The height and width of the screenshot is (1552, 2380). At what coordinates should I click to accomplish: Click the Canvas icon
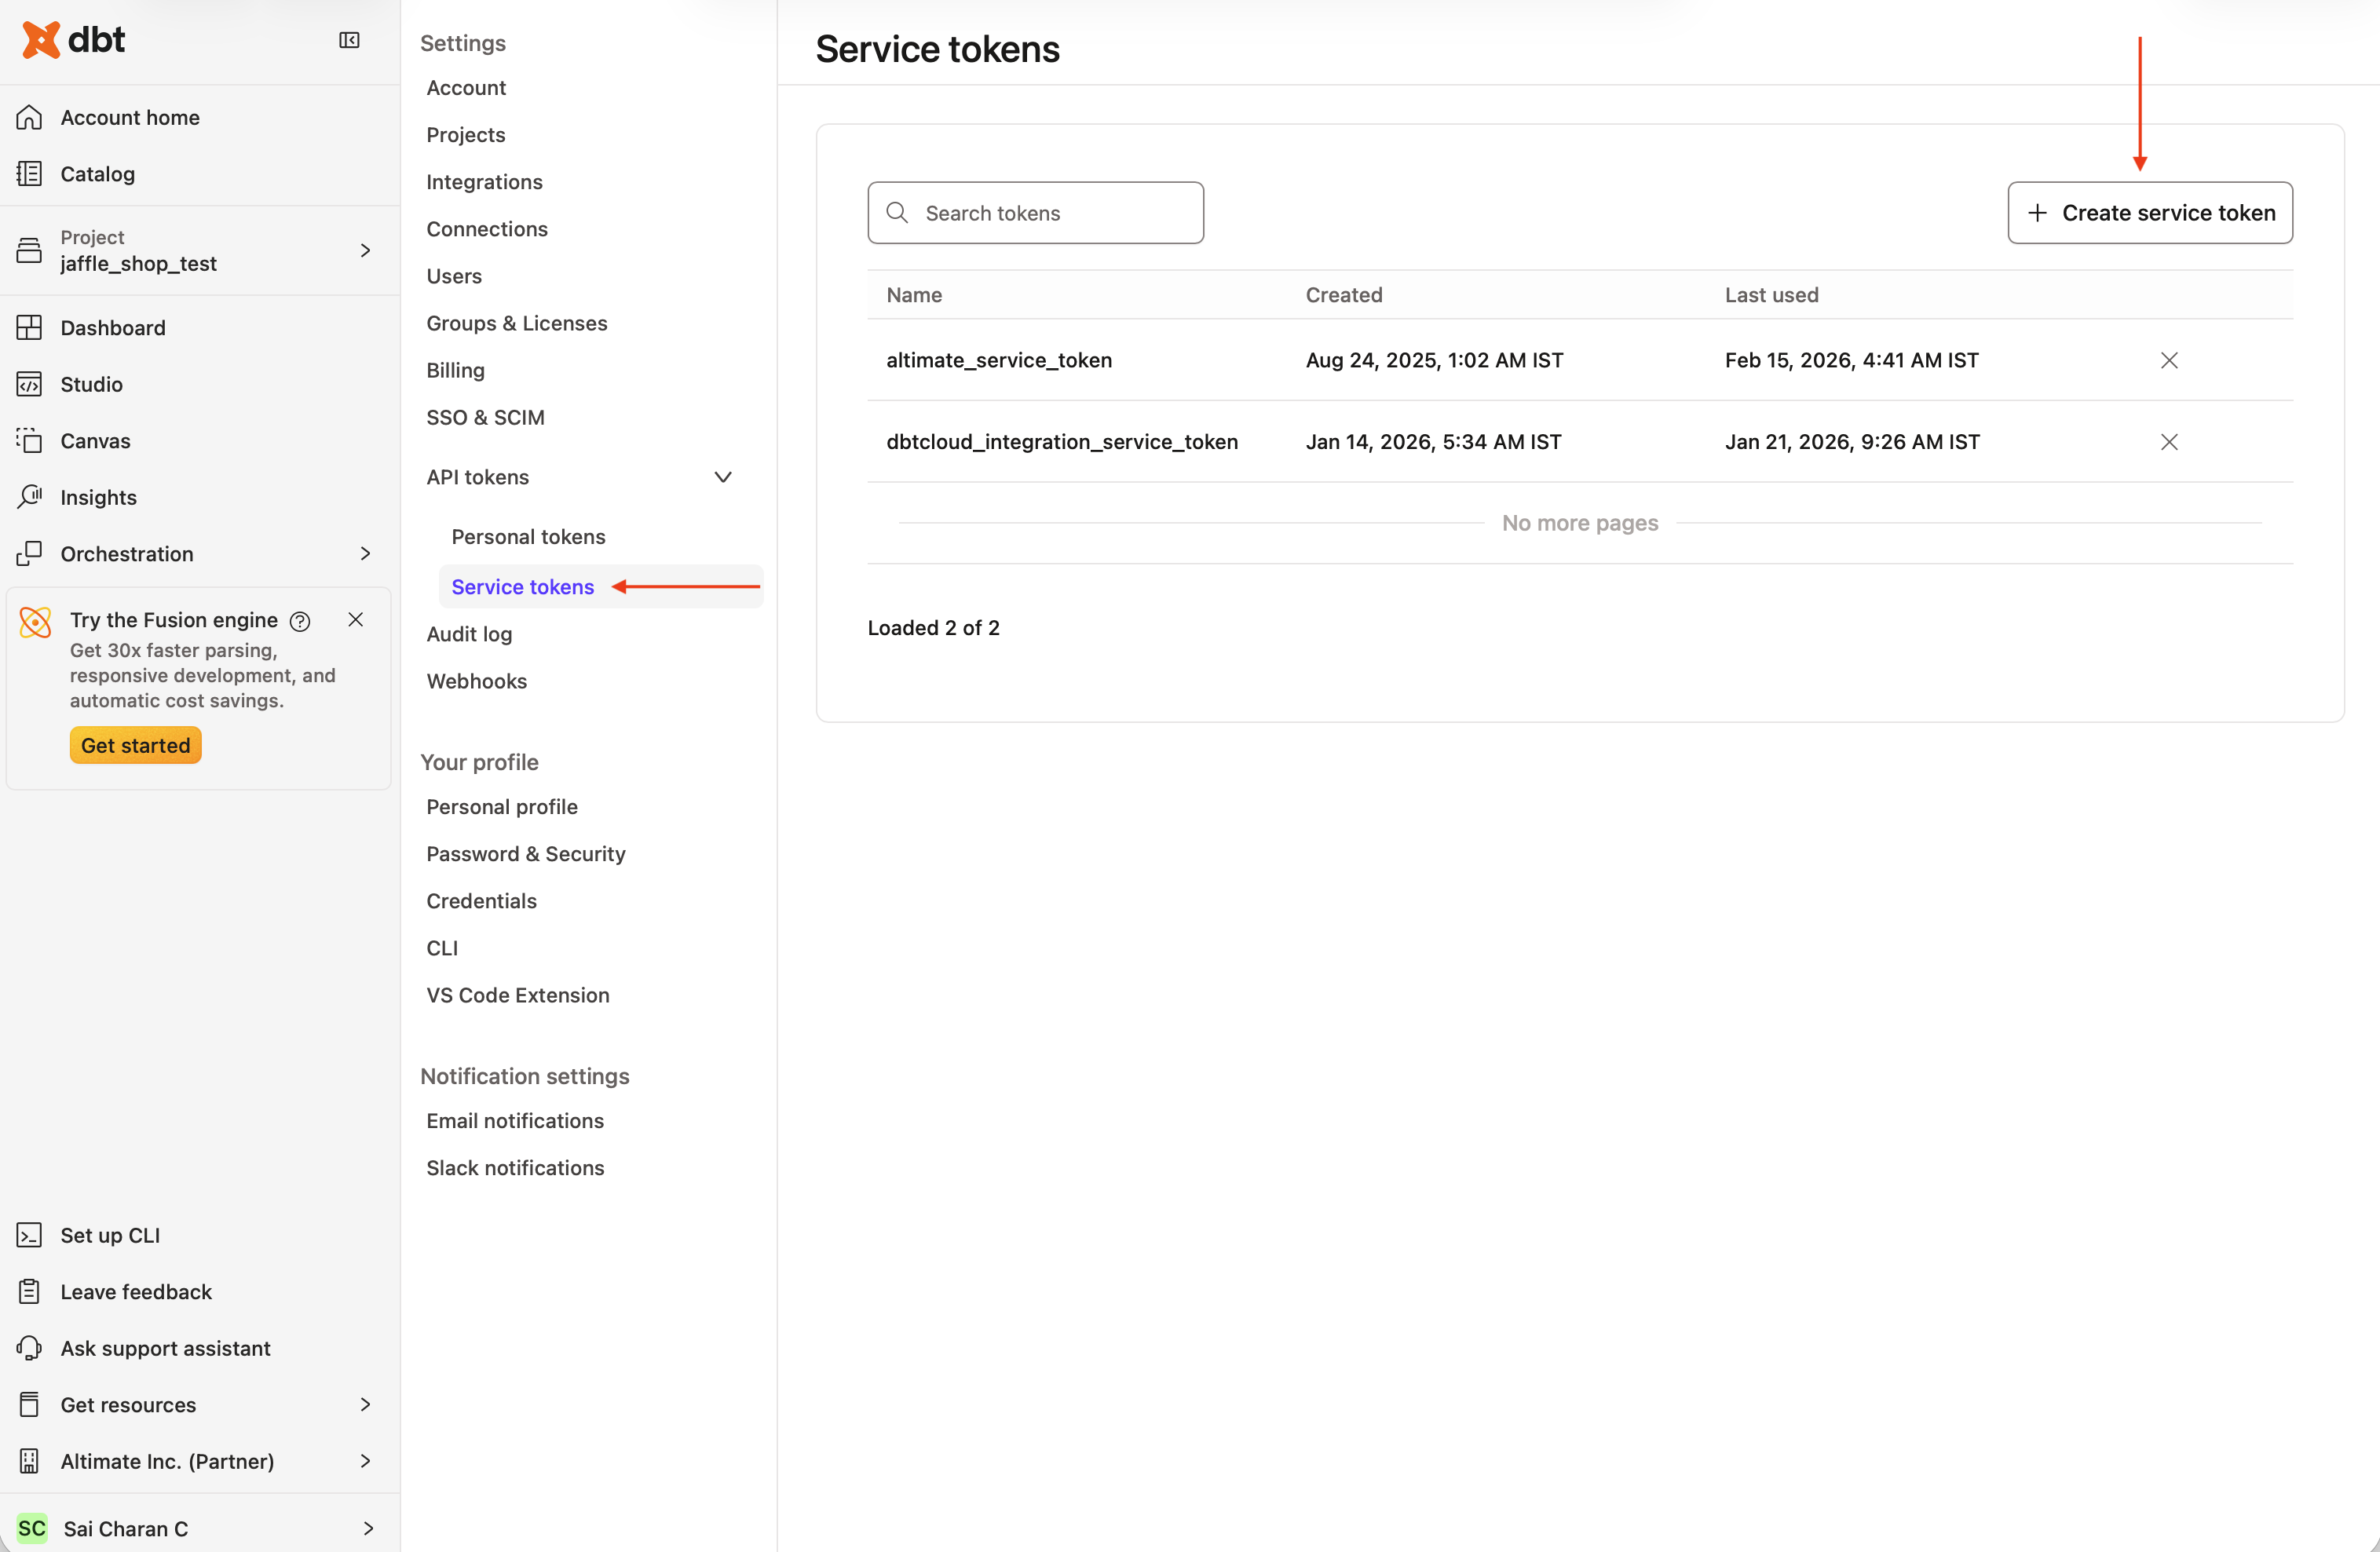tap(30, 440)
